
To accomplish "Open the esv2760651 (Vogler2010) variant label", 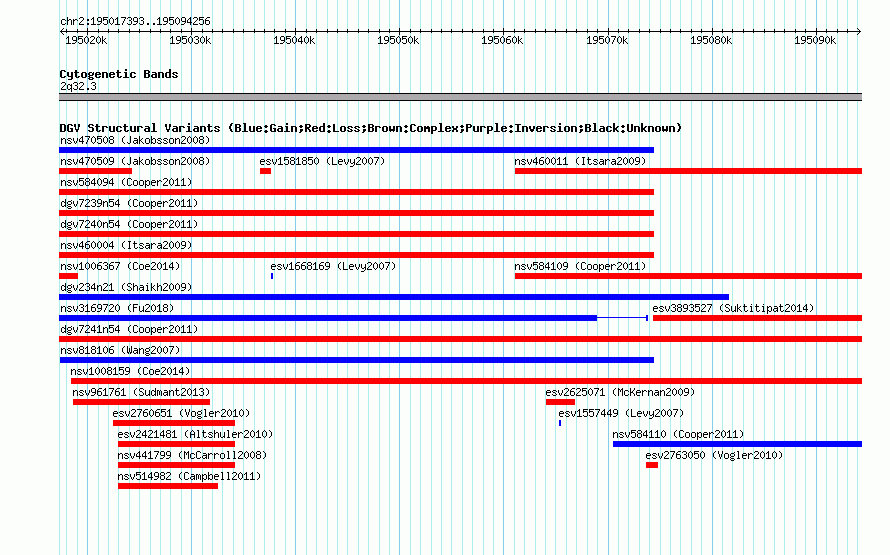I will [181, 413].
